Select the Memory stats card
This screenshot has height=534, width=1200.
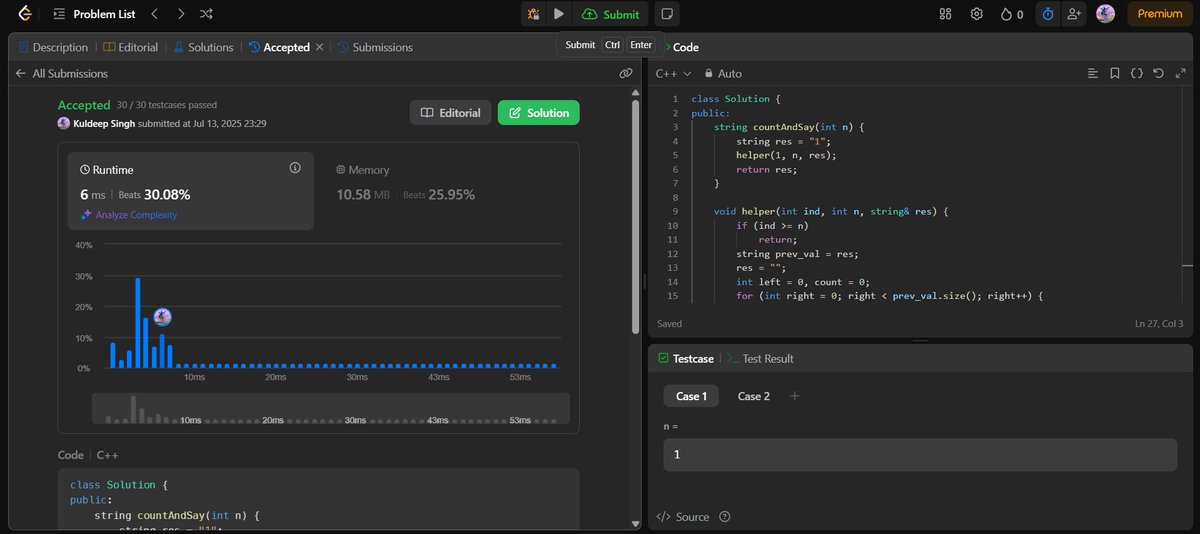tap(447, 191)
